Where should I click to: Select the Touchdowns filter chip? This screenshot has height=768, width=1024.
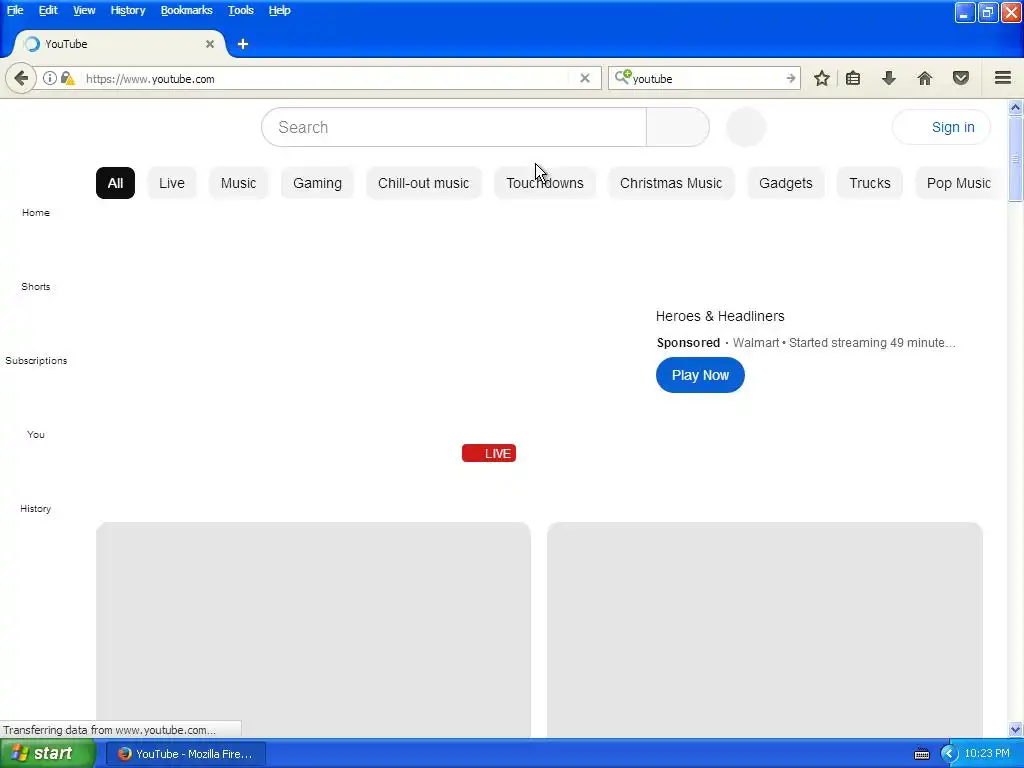point(545,183)
